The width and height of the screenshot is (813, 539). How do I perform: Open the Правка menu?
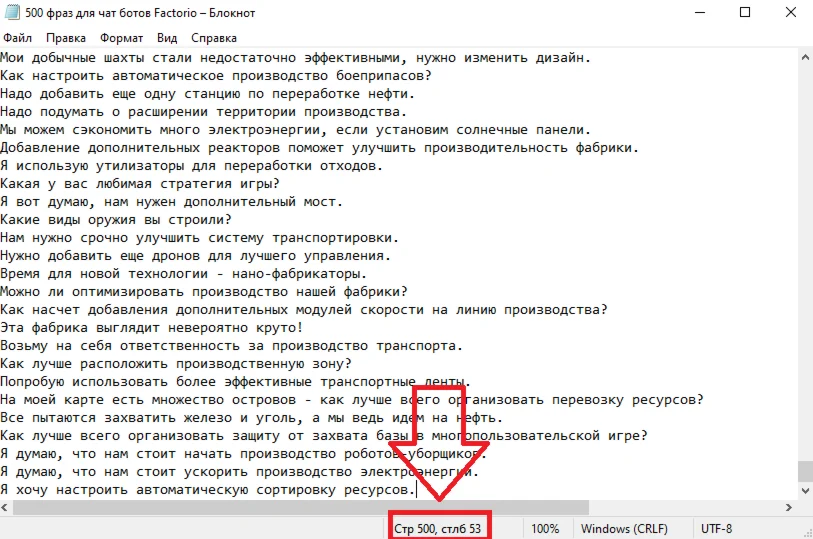65,38
